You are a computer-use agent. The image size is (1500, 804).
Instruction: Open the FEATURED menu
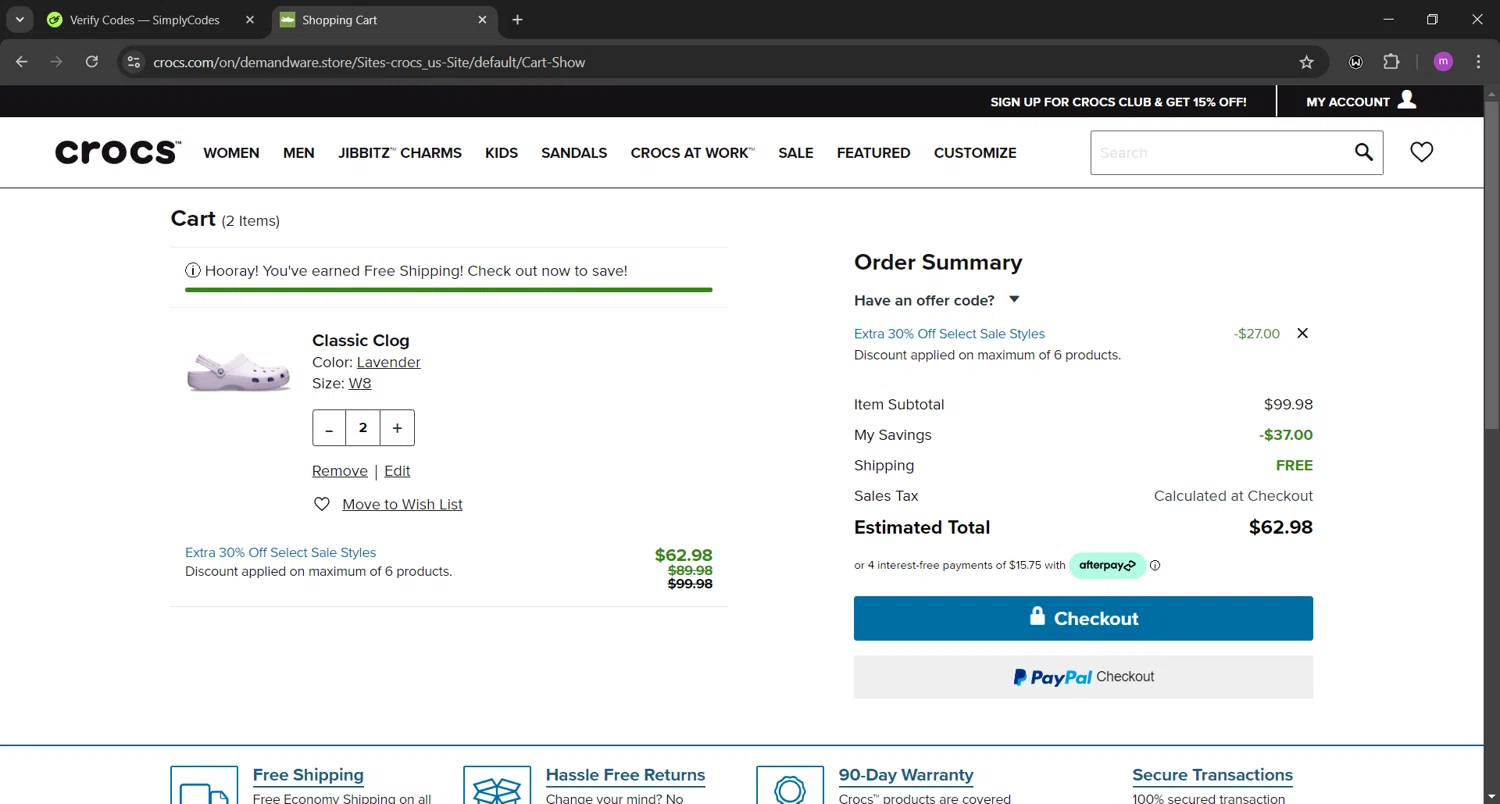pos(874,153)
